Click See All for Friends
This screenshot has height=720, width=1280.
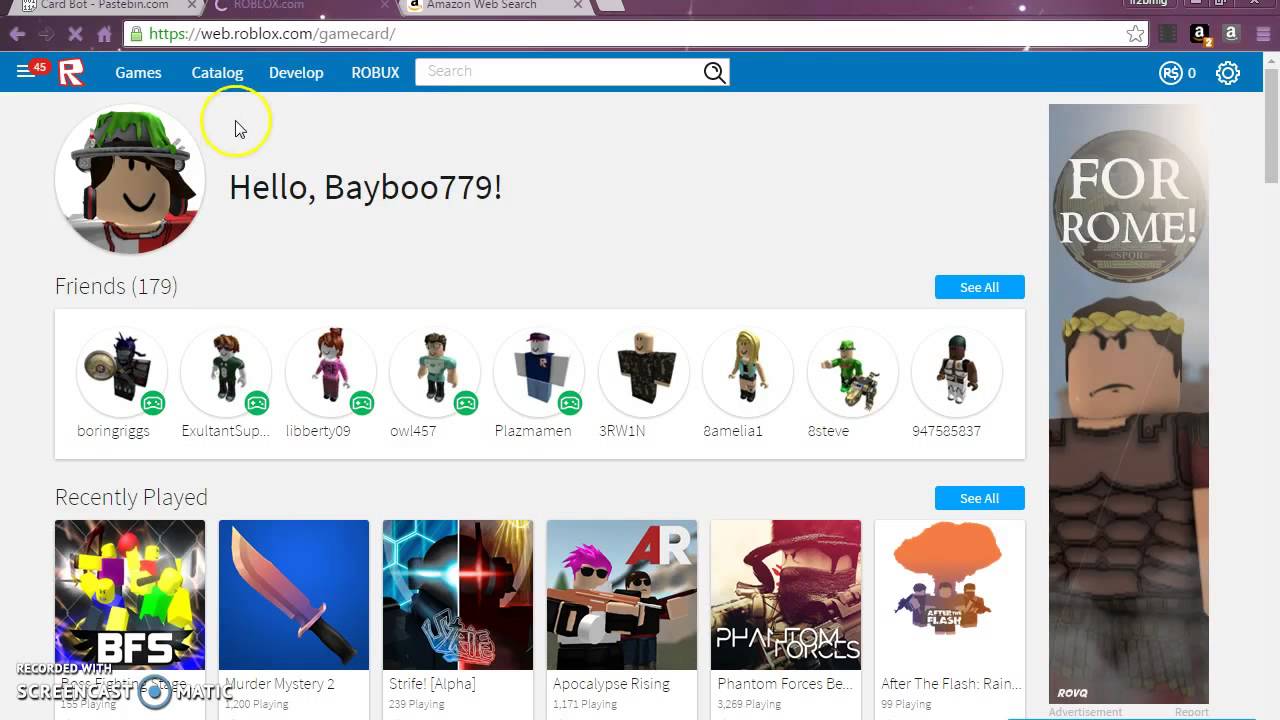[x=979, y=287]
